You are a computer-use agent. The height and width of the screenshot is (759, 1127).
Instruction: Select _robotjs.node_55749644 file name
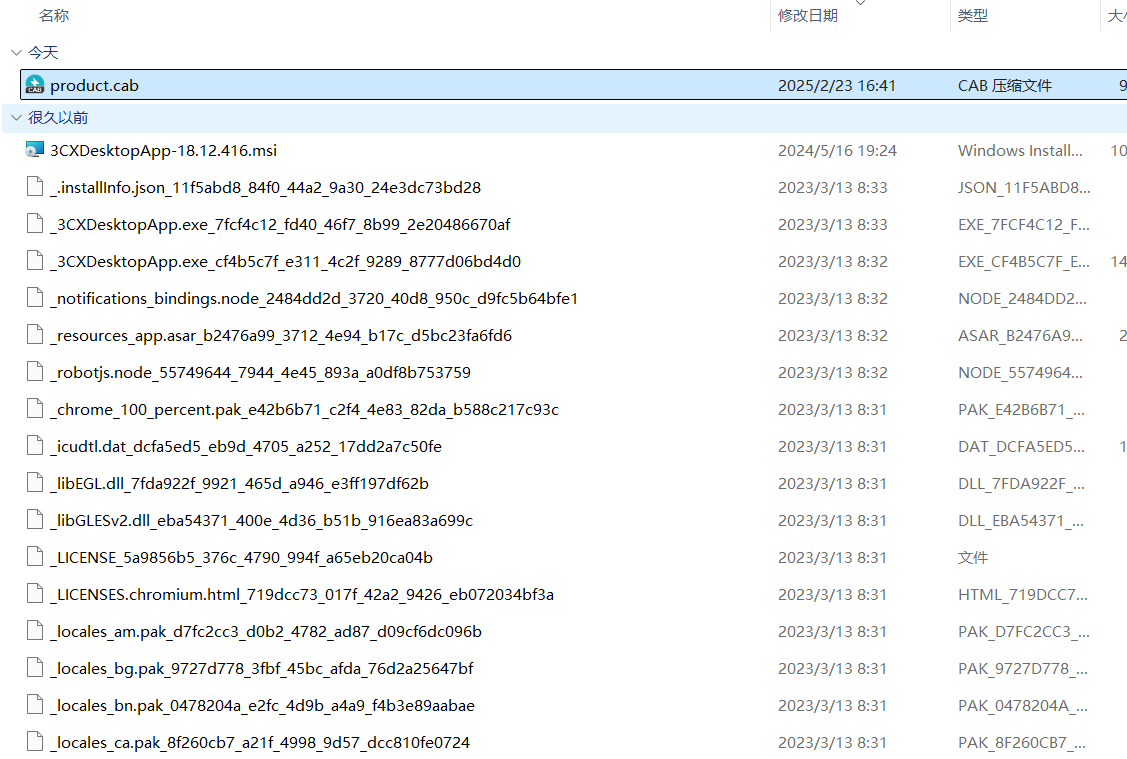(x=260, y=372)
